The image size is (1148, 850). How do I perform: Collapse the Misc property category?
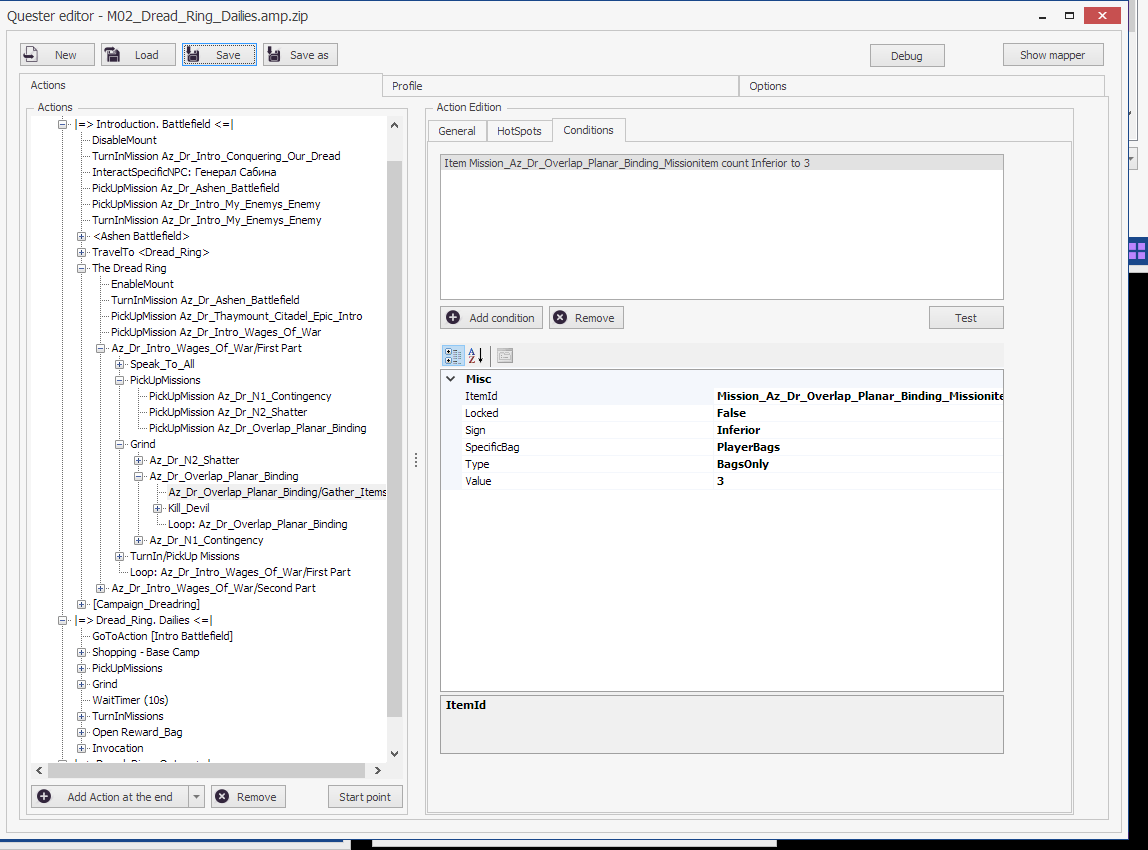[450, 379]
